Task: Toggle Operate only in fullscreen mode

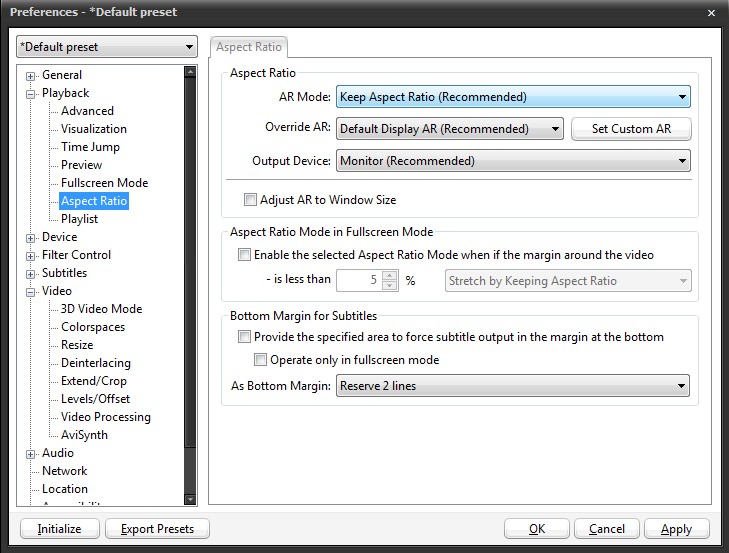Action: tap(260, 360)
